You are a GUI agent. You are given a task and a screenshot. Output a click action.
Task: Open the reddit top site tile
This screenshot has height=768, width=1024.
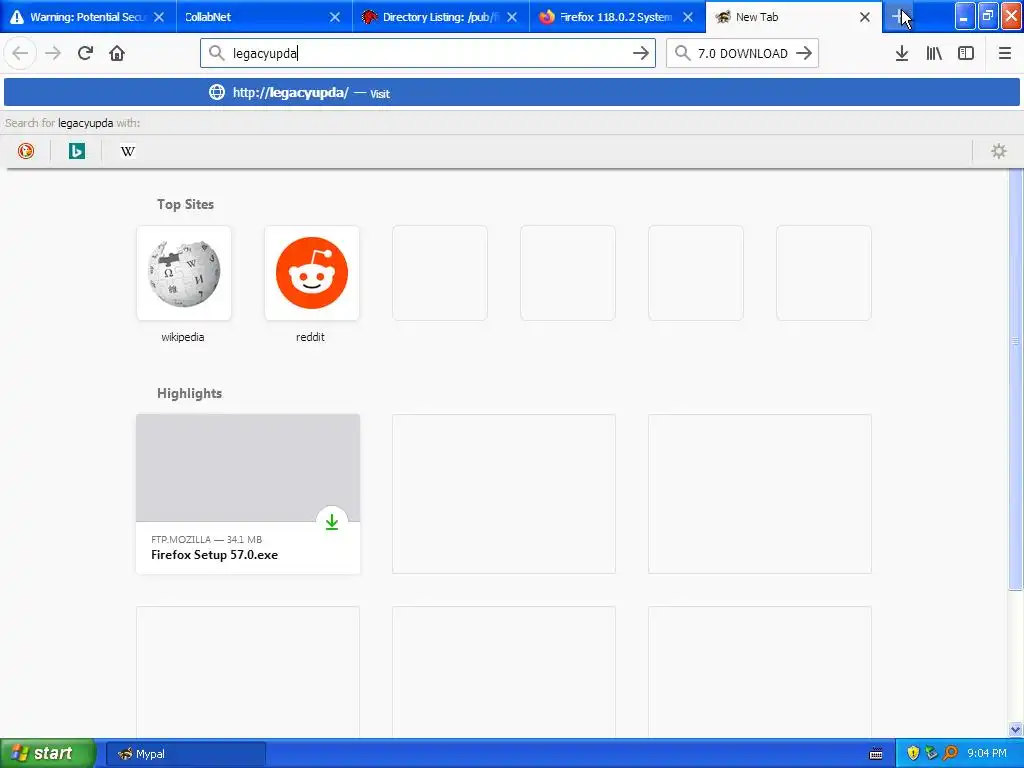click(x=312, y=273)
